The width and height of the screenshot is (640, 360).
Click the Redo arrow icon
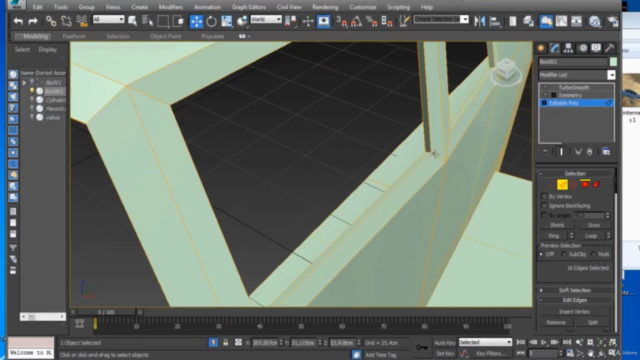[33, 21]
